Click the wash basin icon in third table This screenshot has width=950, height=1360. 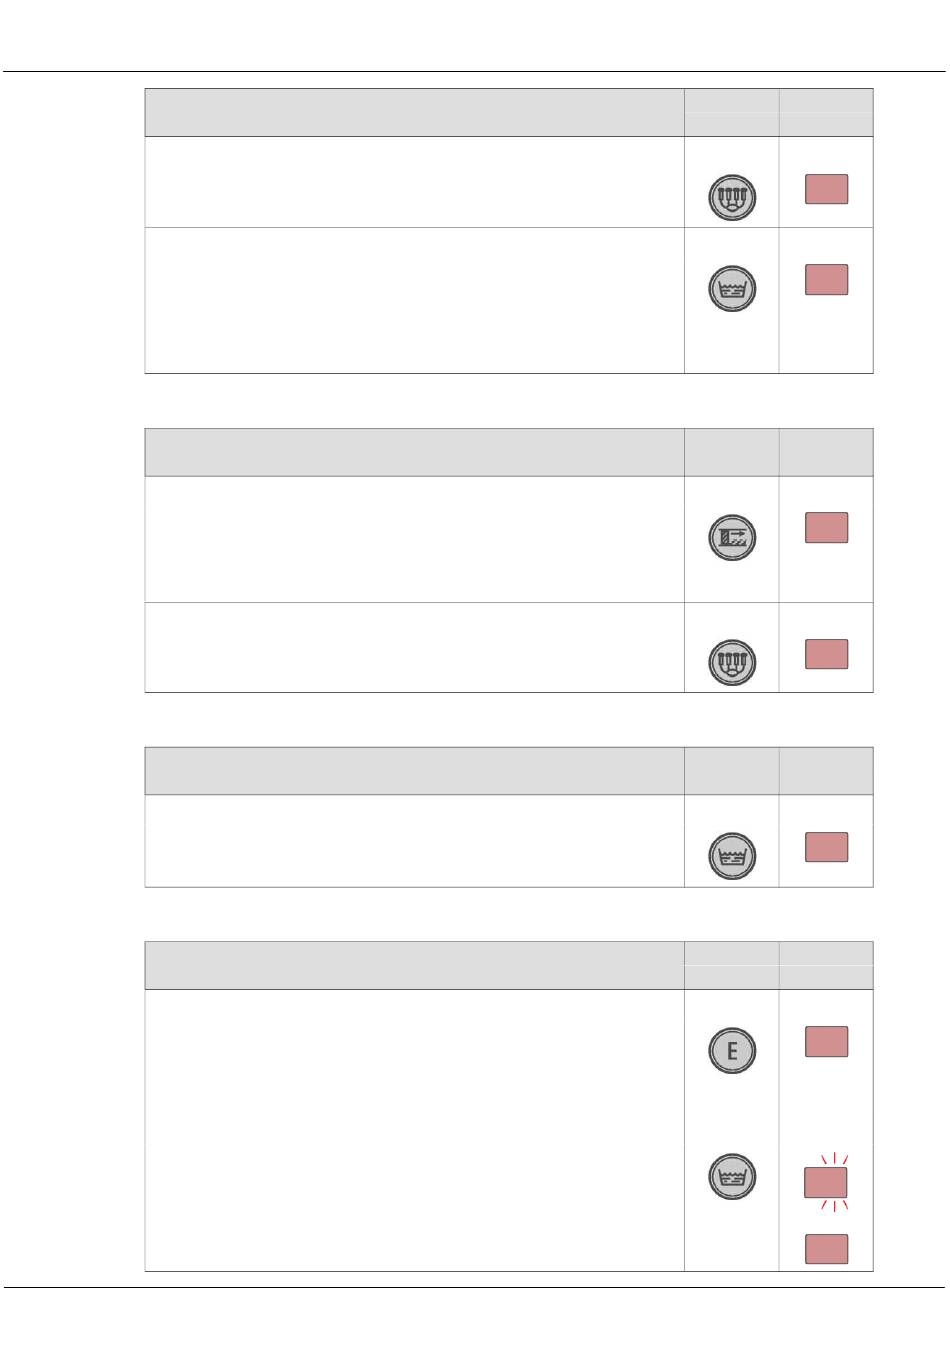coord(732,856)
